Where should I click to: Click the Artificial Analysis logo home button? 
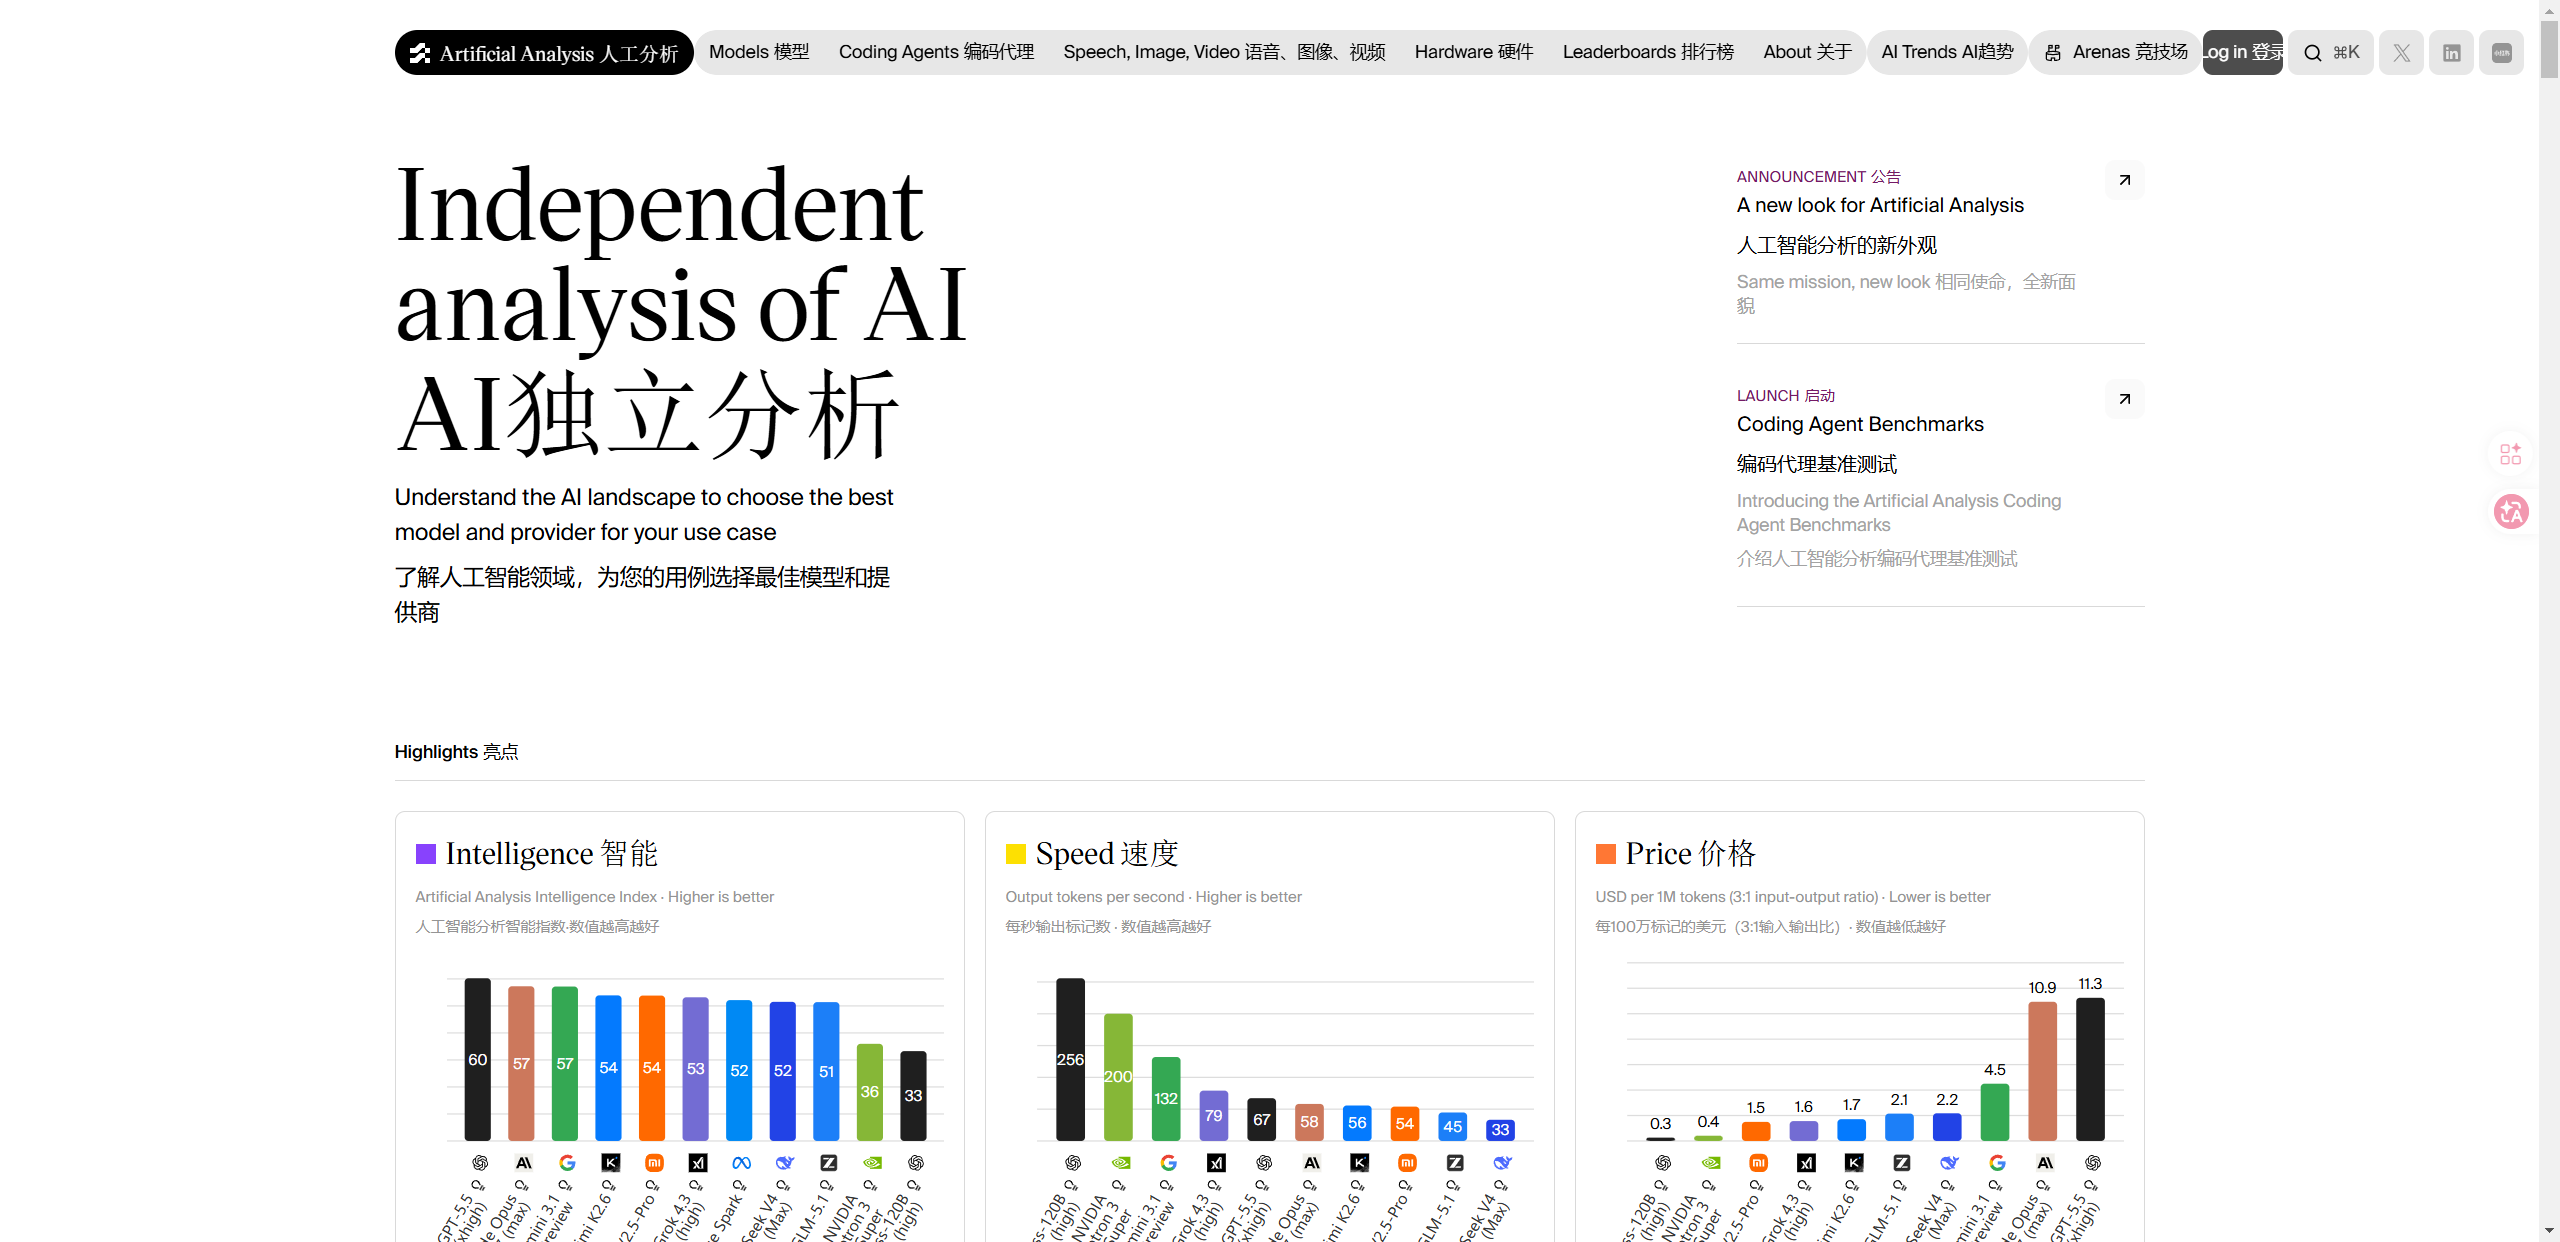[x=544, y=53]
